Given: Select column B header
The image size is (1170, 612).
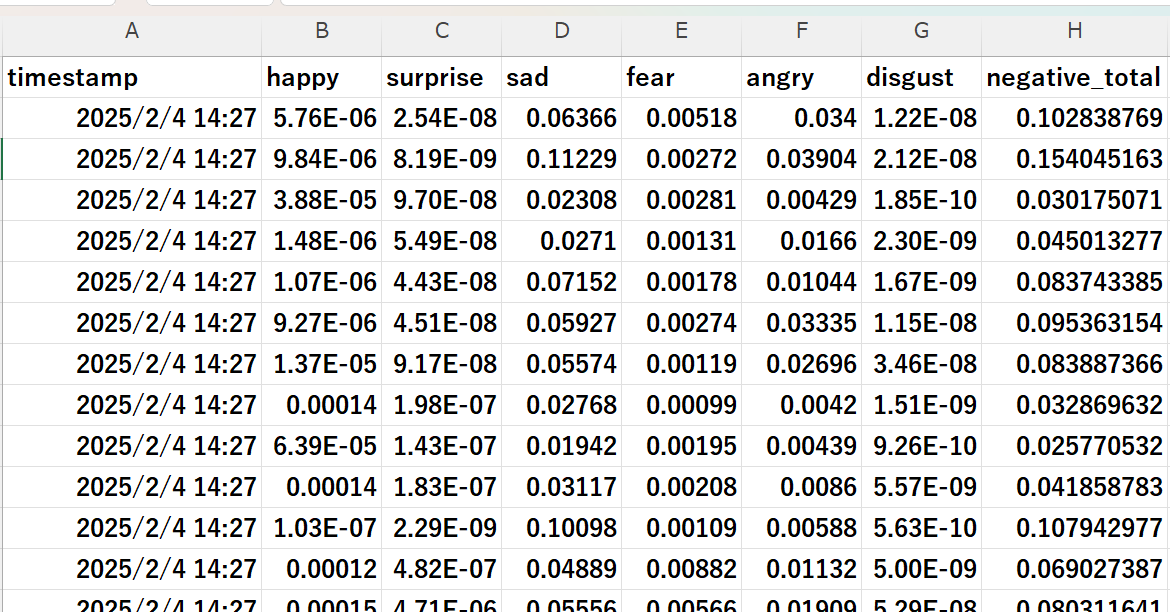Looking at the screenshot, I should [x=322, y=32].
